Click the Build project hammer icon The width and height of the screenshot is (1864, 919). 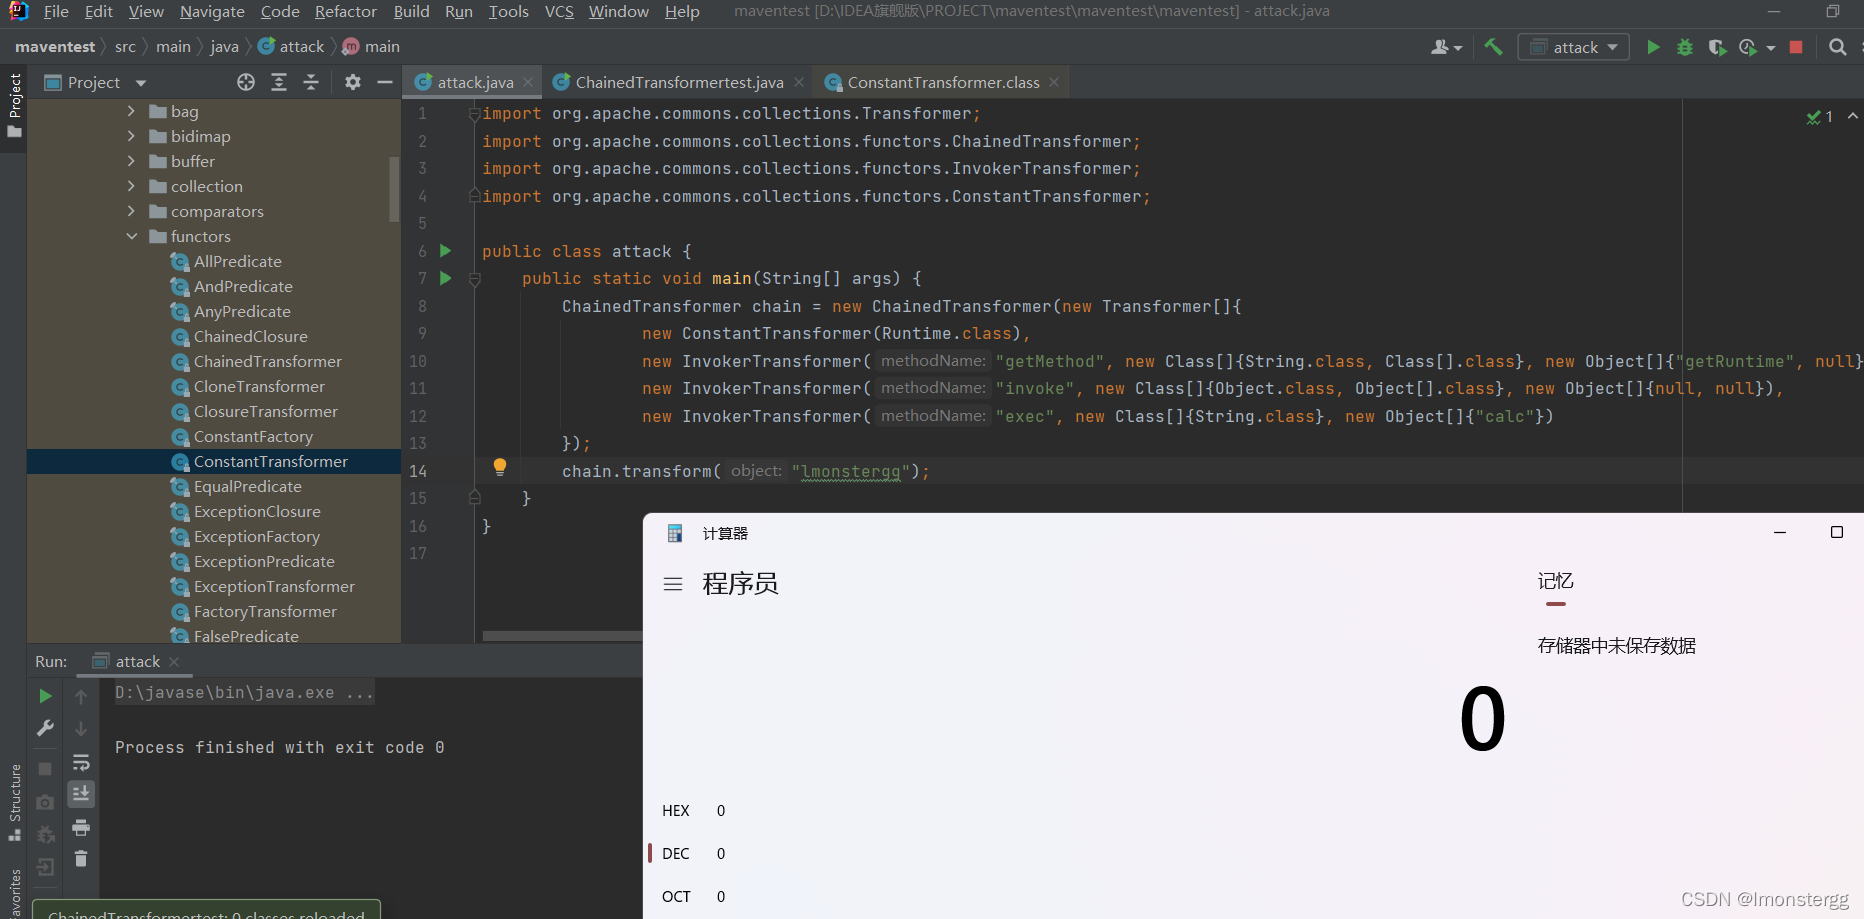click(x=1493, y=47)
